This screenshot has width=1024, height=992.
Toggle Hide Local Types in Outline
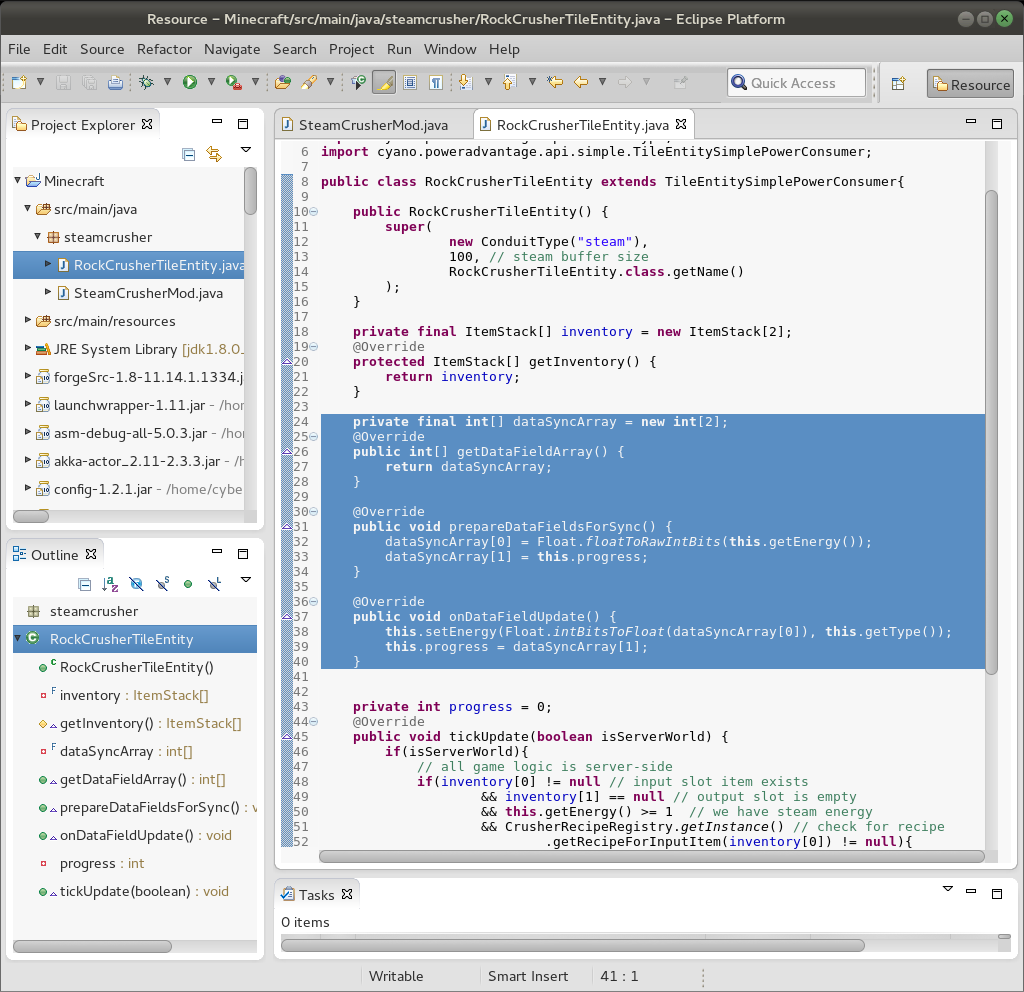214,584
